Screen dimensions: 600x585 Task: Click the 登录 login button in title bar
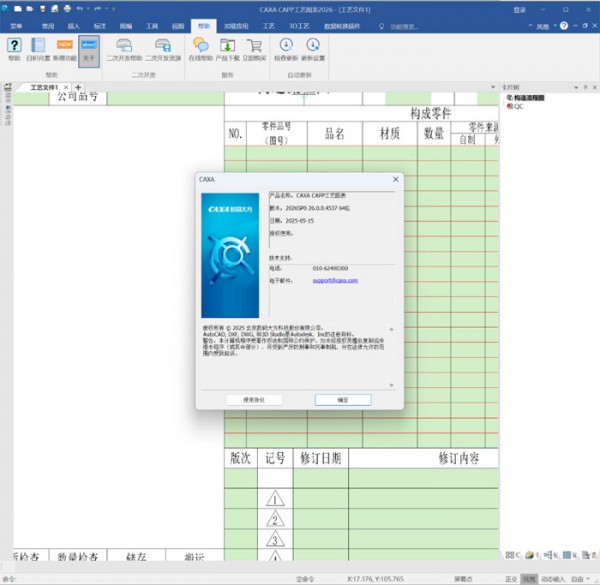pyautogui.click(x=519, y=10)
